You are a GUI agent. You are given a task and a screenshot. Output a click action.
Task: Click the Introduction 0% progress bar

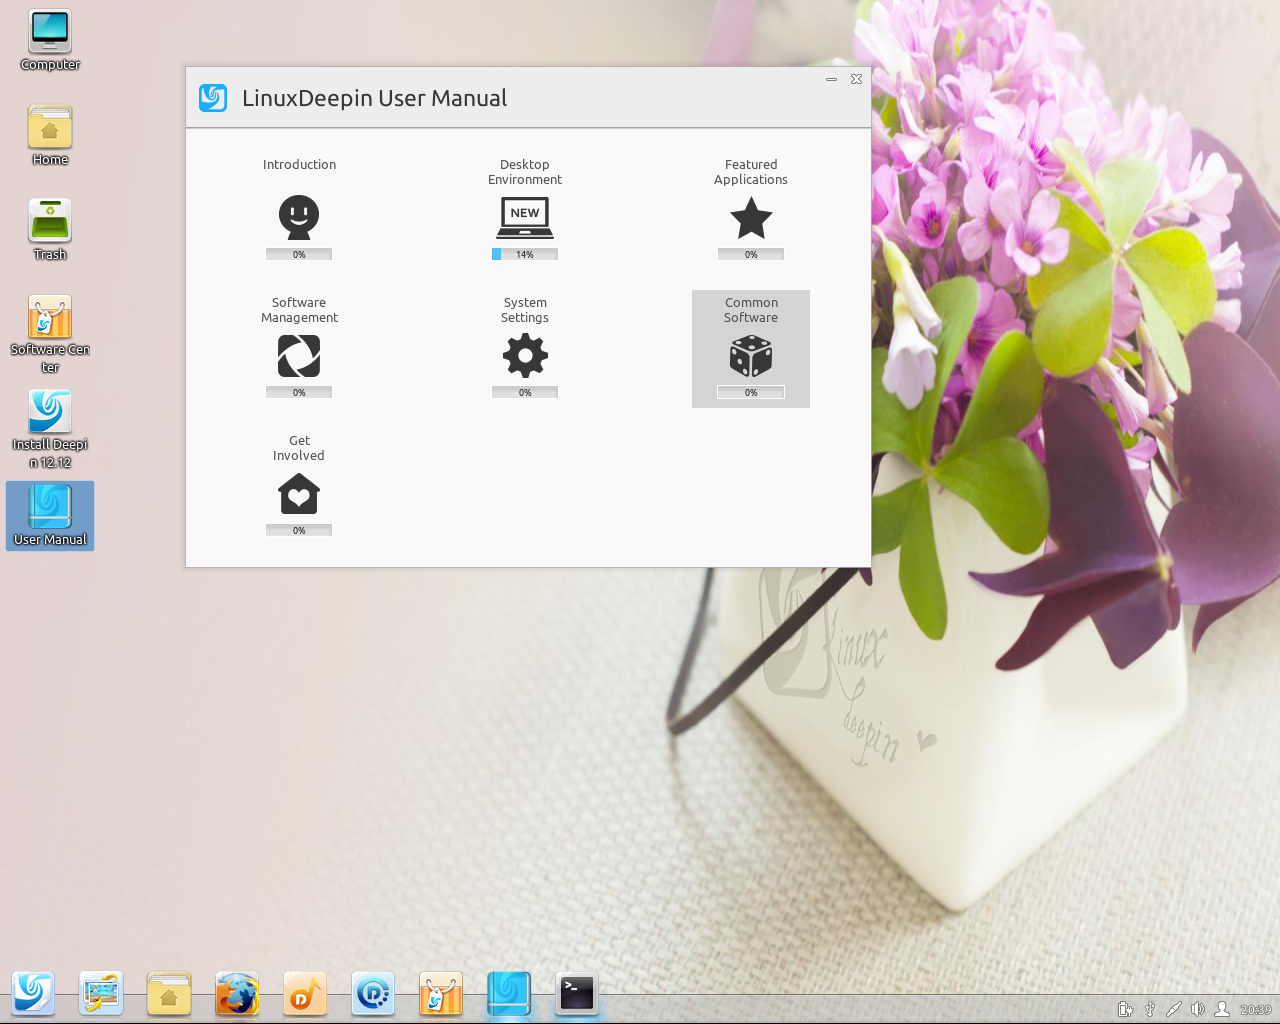click(299, 254)
